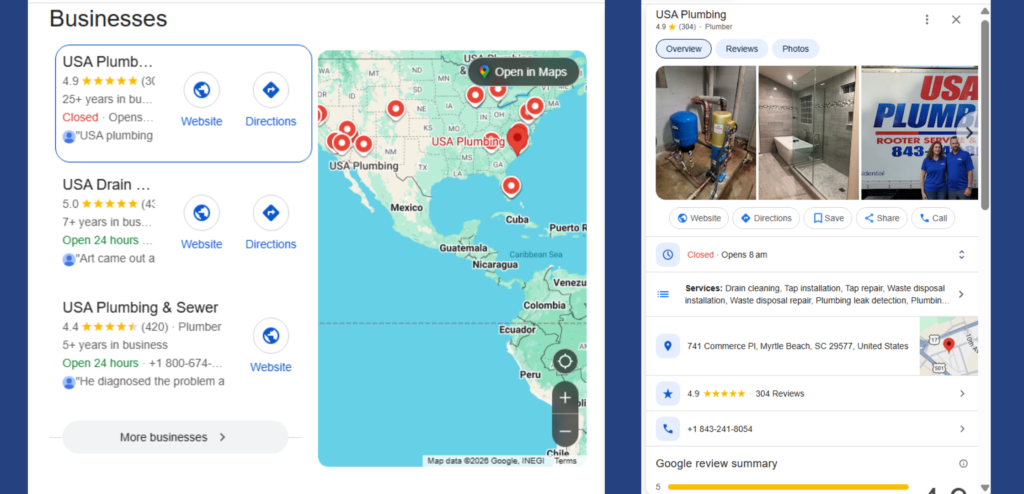Screen dimensions: 1024x494
Task: Switch to the Reviews tab
Action: coord(741,49)
